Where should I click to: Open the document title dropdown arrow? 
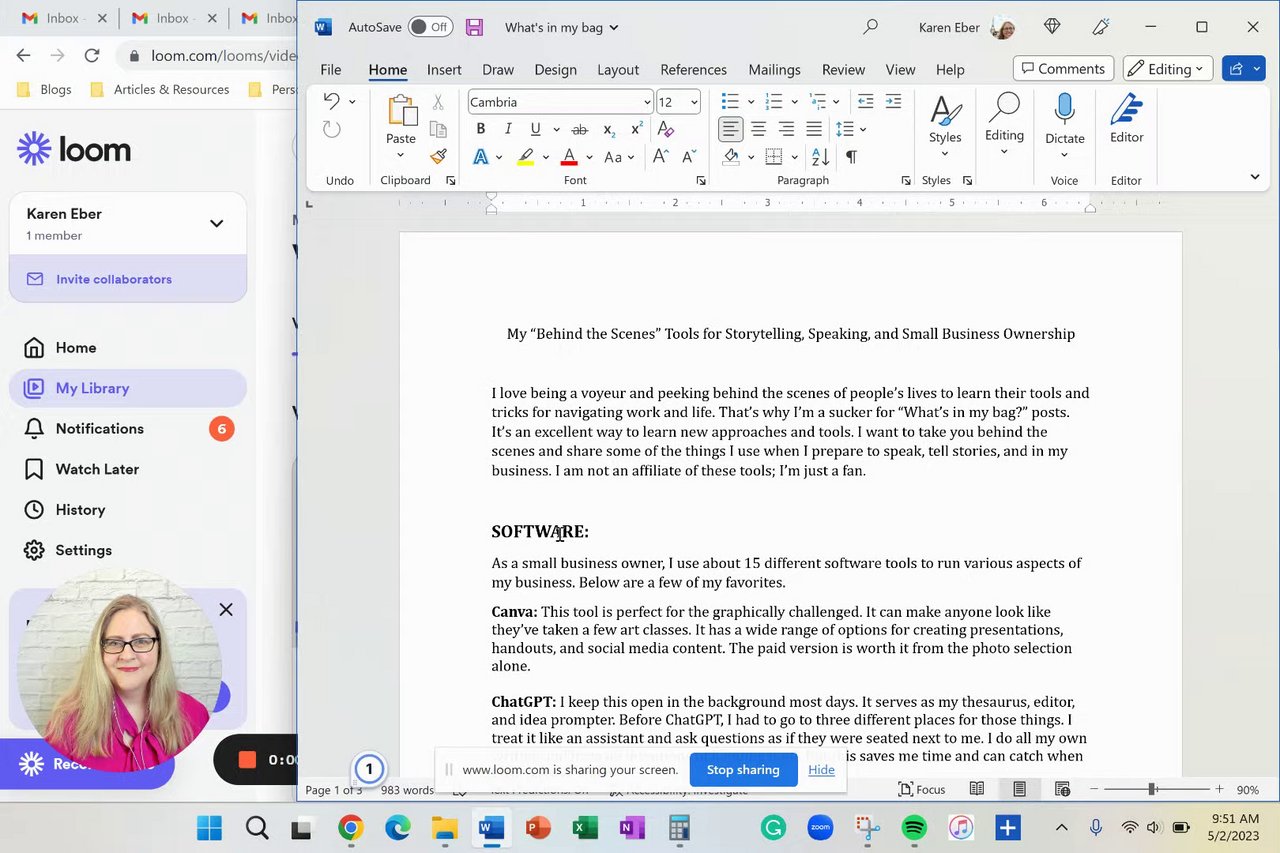tap(614, 28)
